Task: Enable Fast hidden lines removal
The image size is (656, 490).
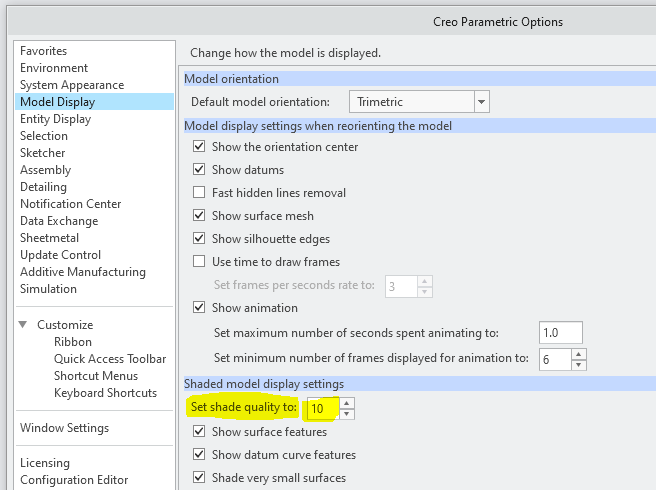Action: click(199, 193)
